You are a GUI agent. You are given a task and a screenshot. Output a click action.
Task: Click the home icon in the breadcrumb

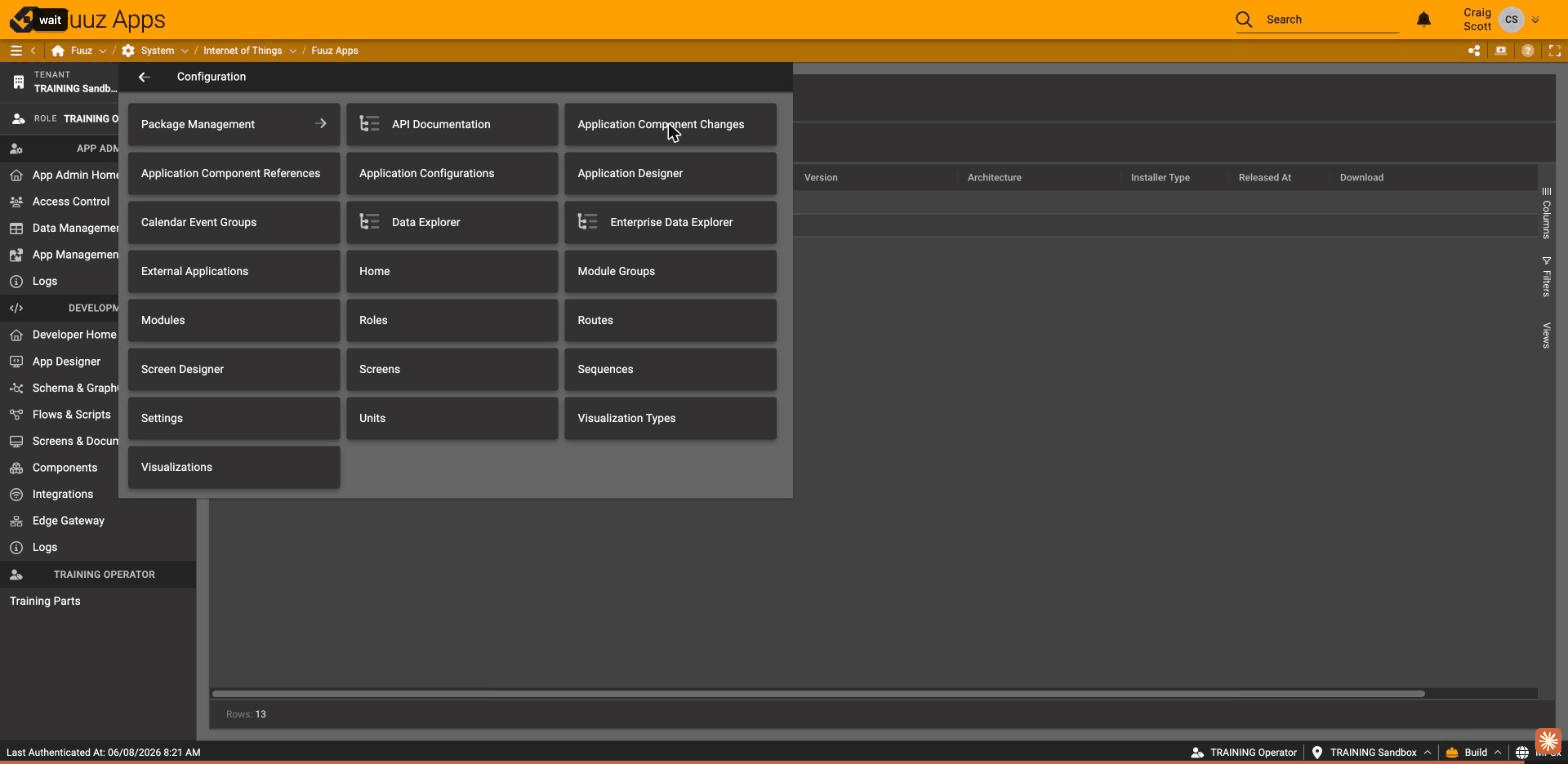click(58, 50)
